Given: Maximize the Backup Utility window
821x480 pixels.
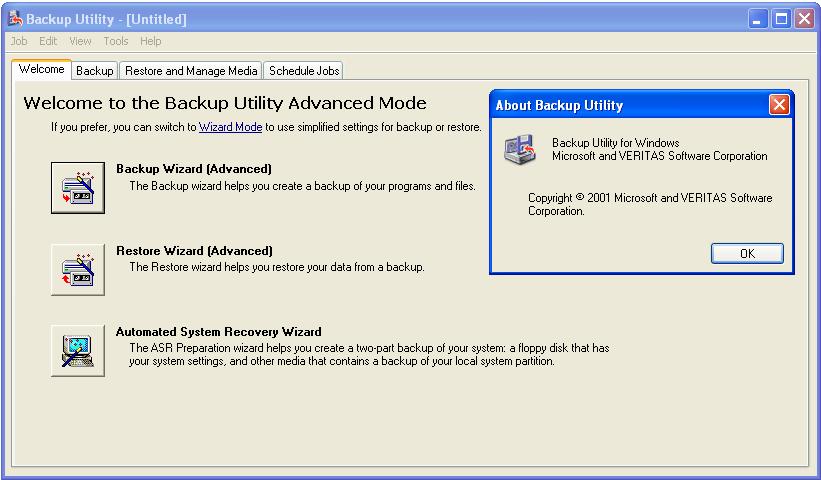Looking at the screenshot, I should [x=781, y=19].
